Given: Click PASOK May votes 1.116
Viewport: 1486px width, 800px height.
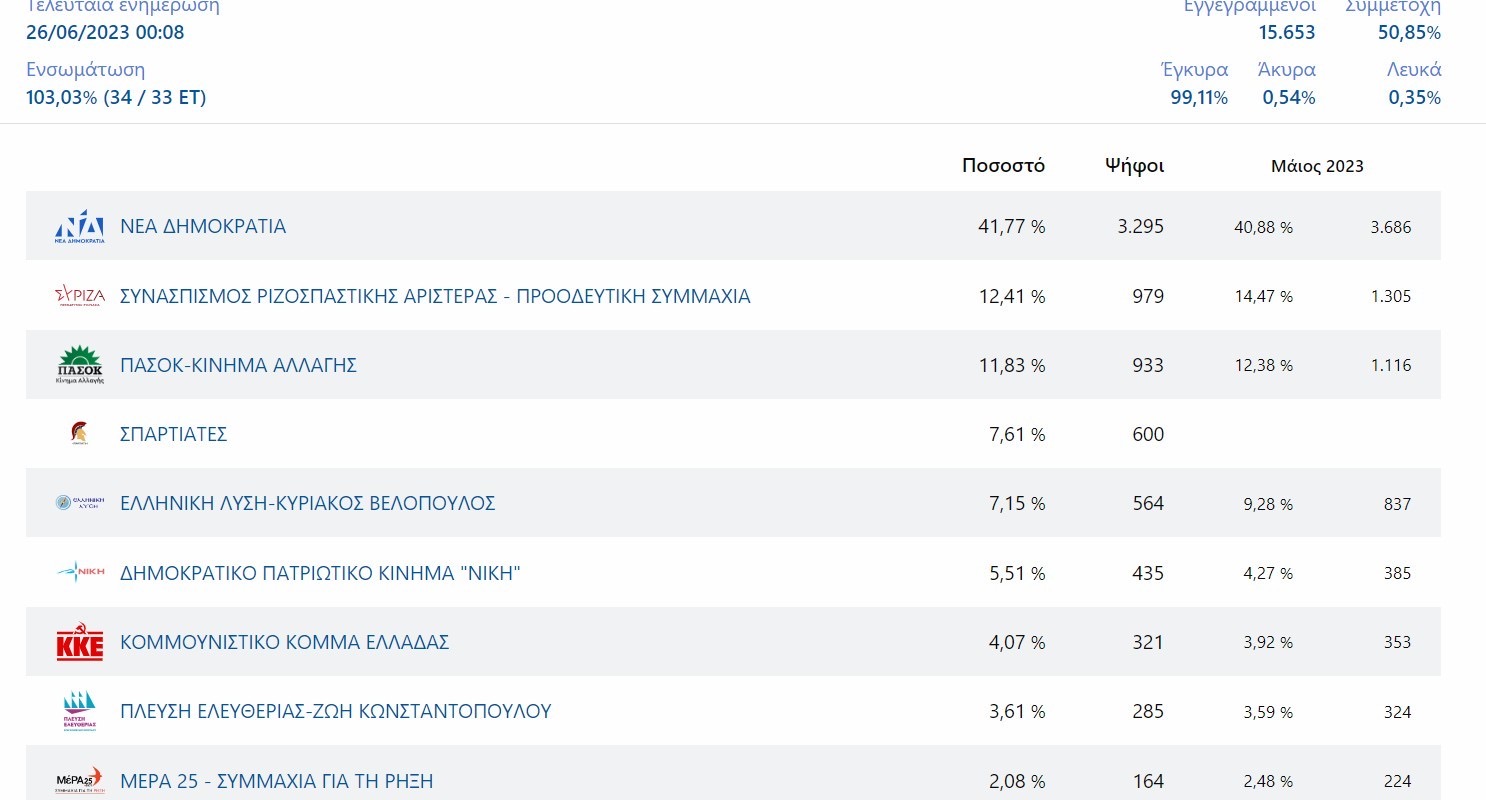Looking at the screenshot, I should 1391,366.
